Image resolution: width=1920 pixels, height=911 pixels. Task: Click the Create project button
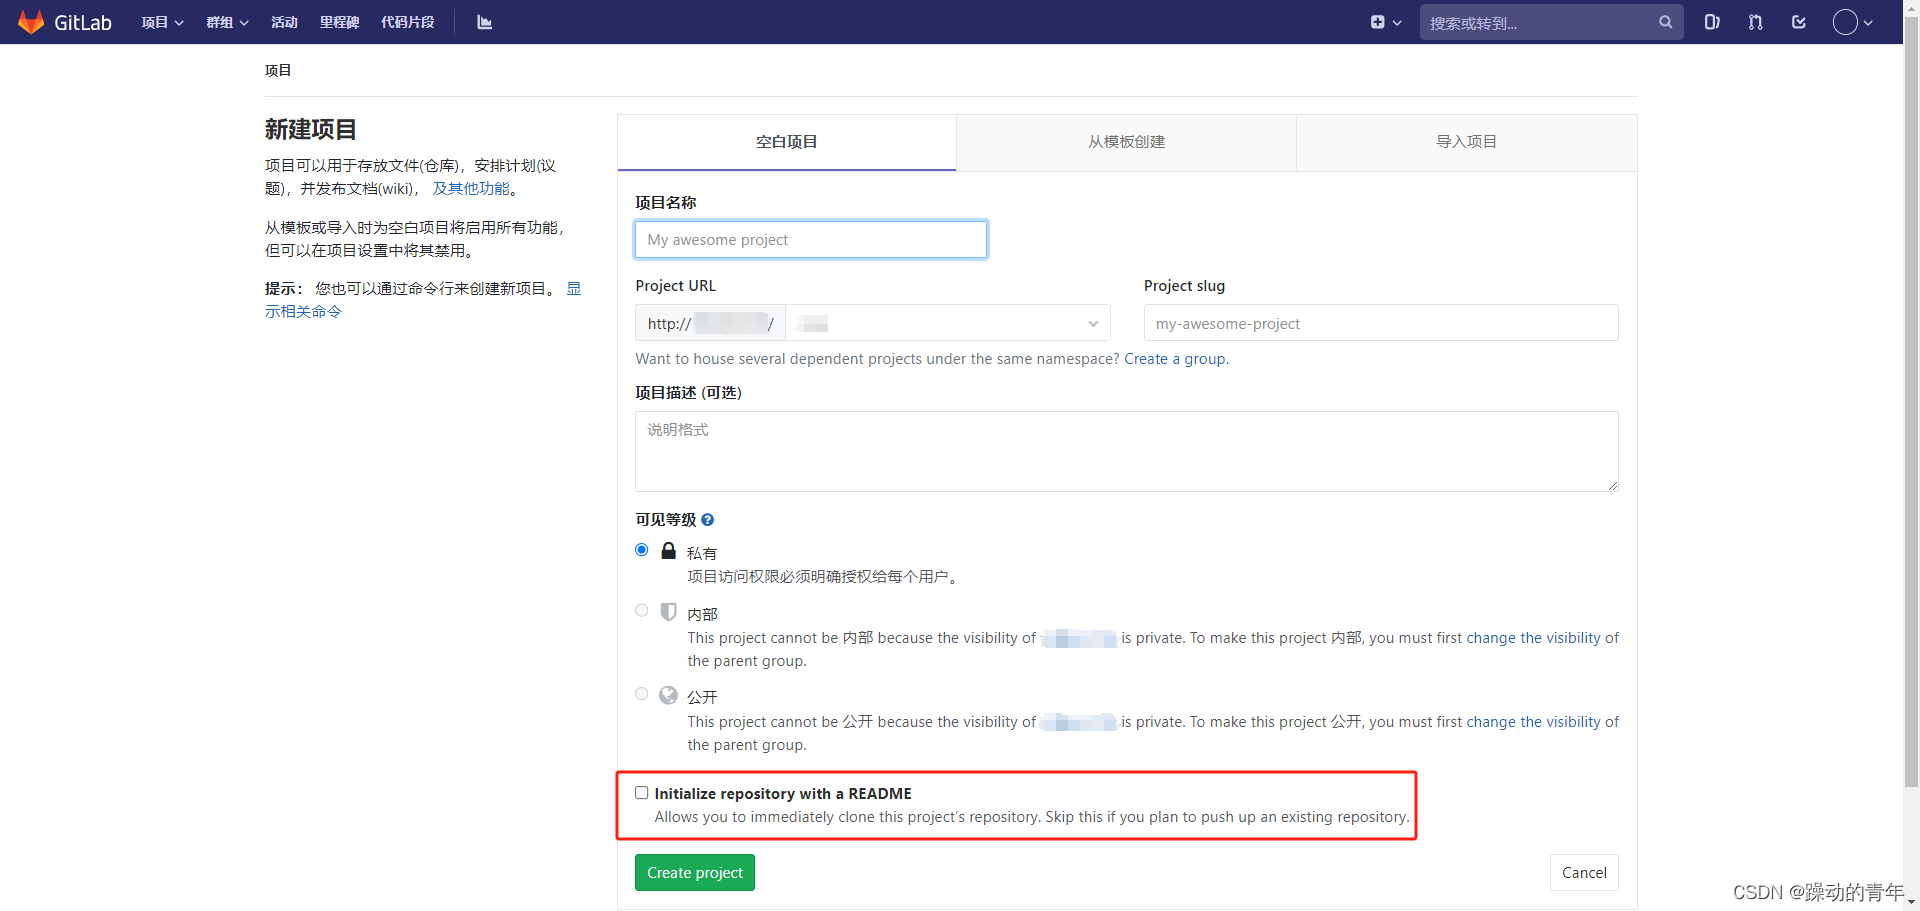695,873
